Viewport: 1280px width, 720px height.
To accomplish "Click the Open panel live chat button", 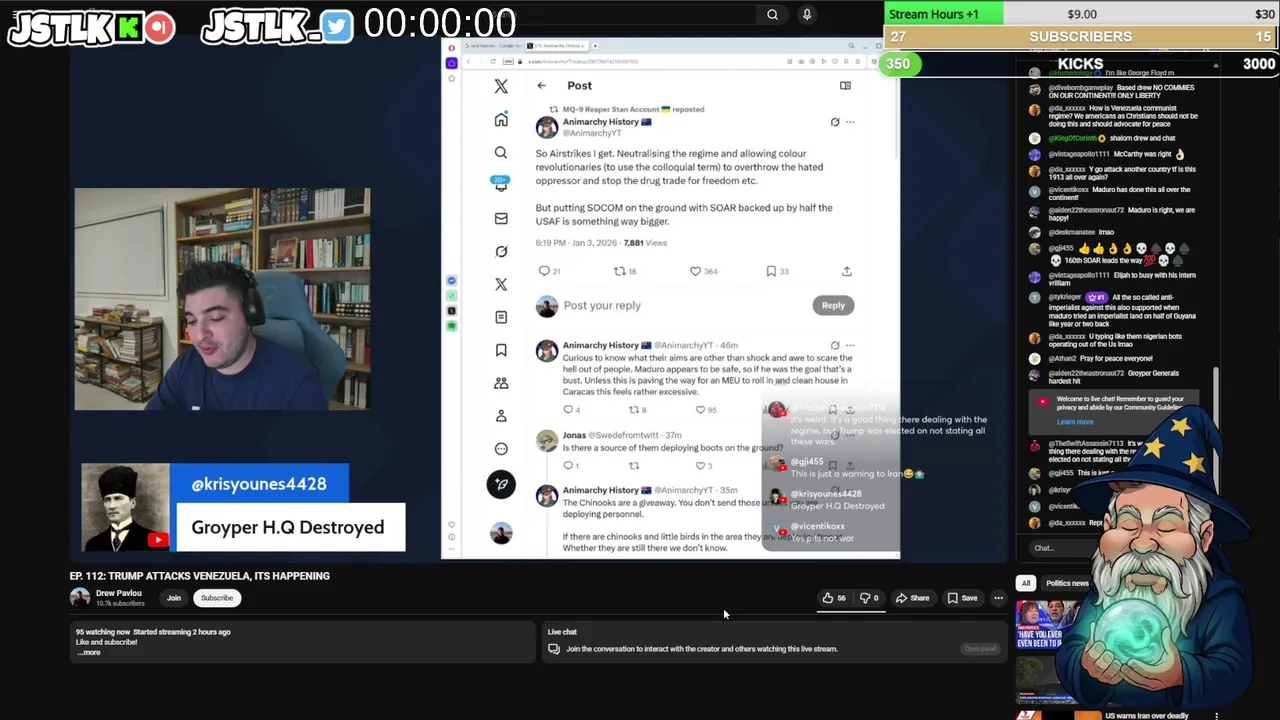I will point(980,649).
